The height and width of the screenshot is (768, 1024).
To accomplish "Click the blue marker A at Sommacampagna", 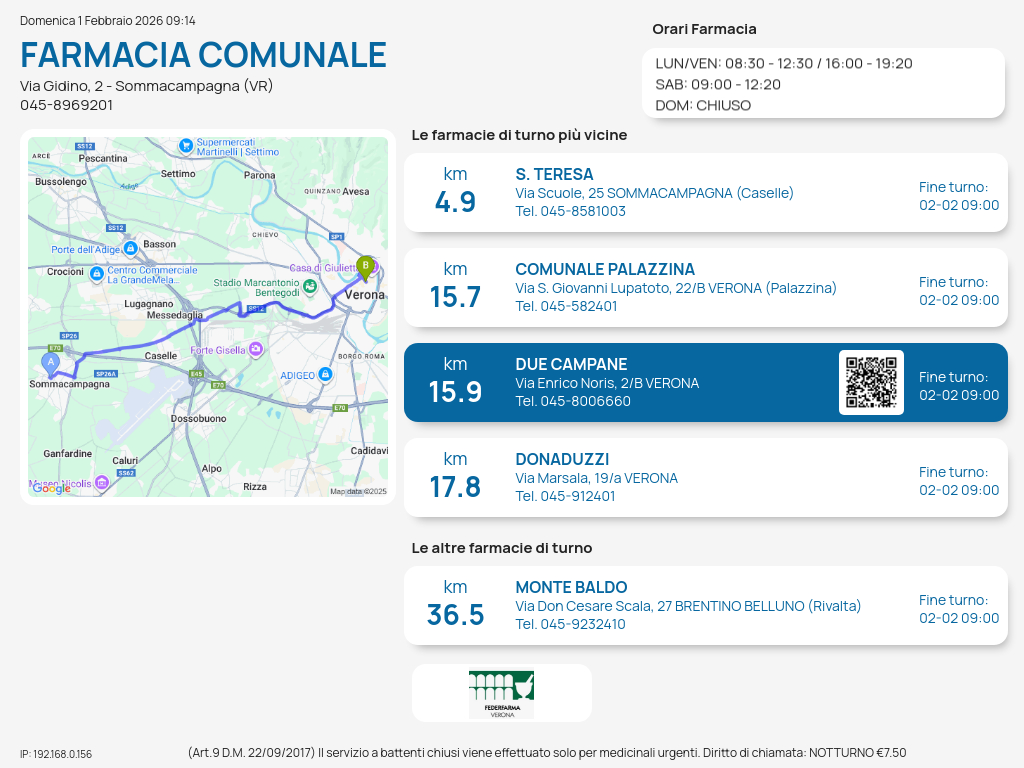I will tap(50, 363).
